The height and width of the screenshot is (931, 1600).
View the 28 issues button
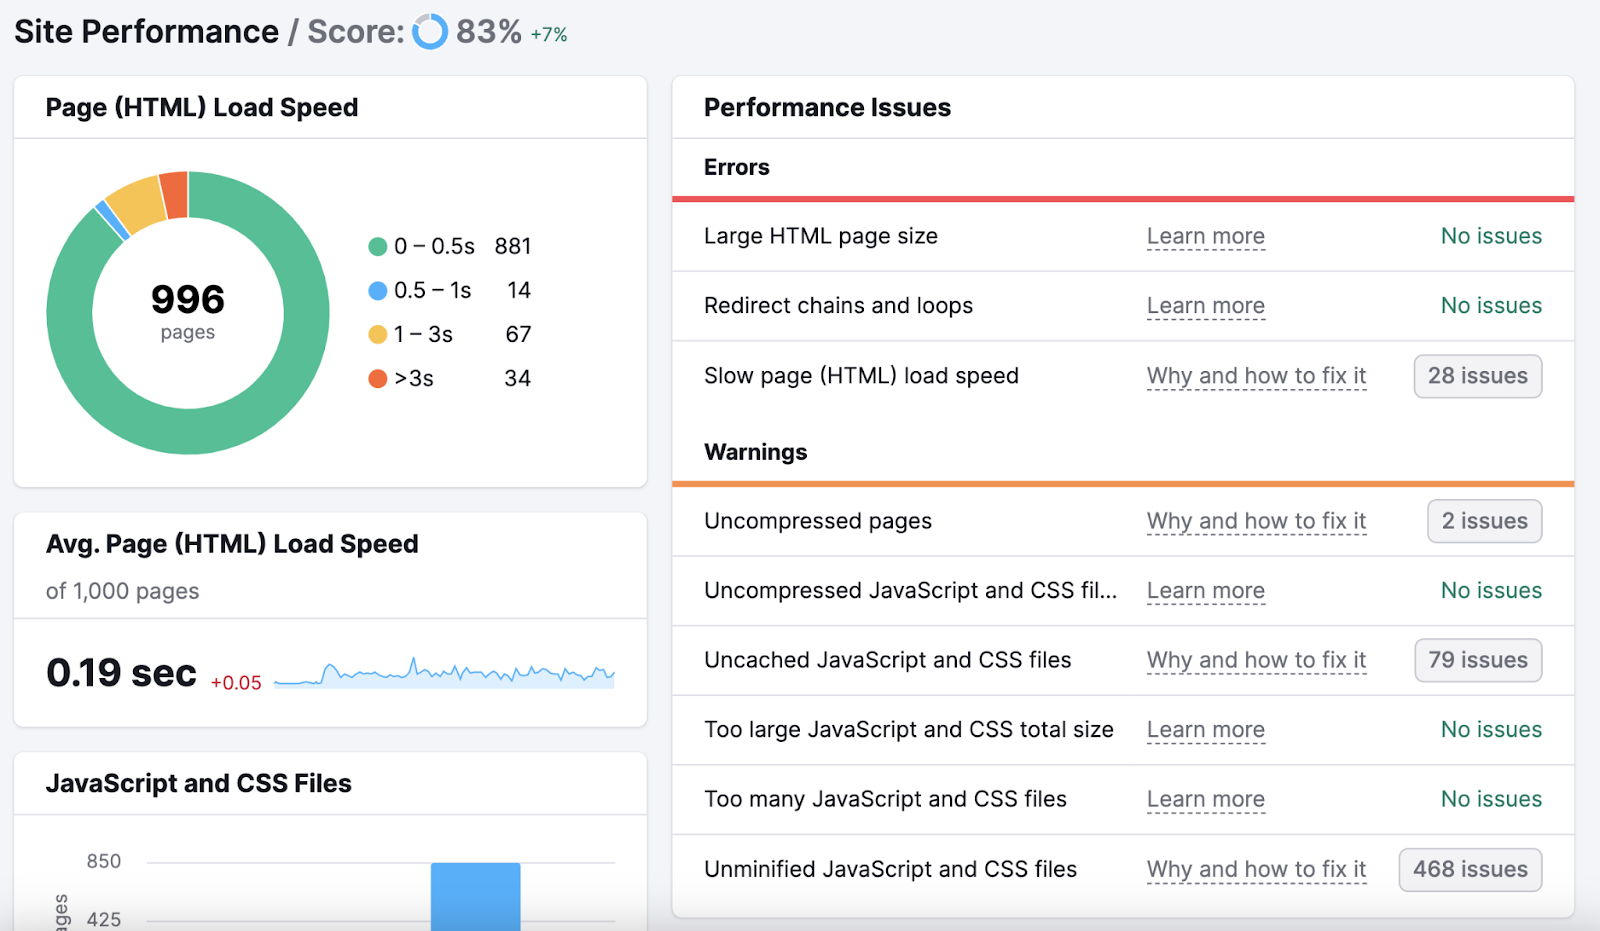1477,376
